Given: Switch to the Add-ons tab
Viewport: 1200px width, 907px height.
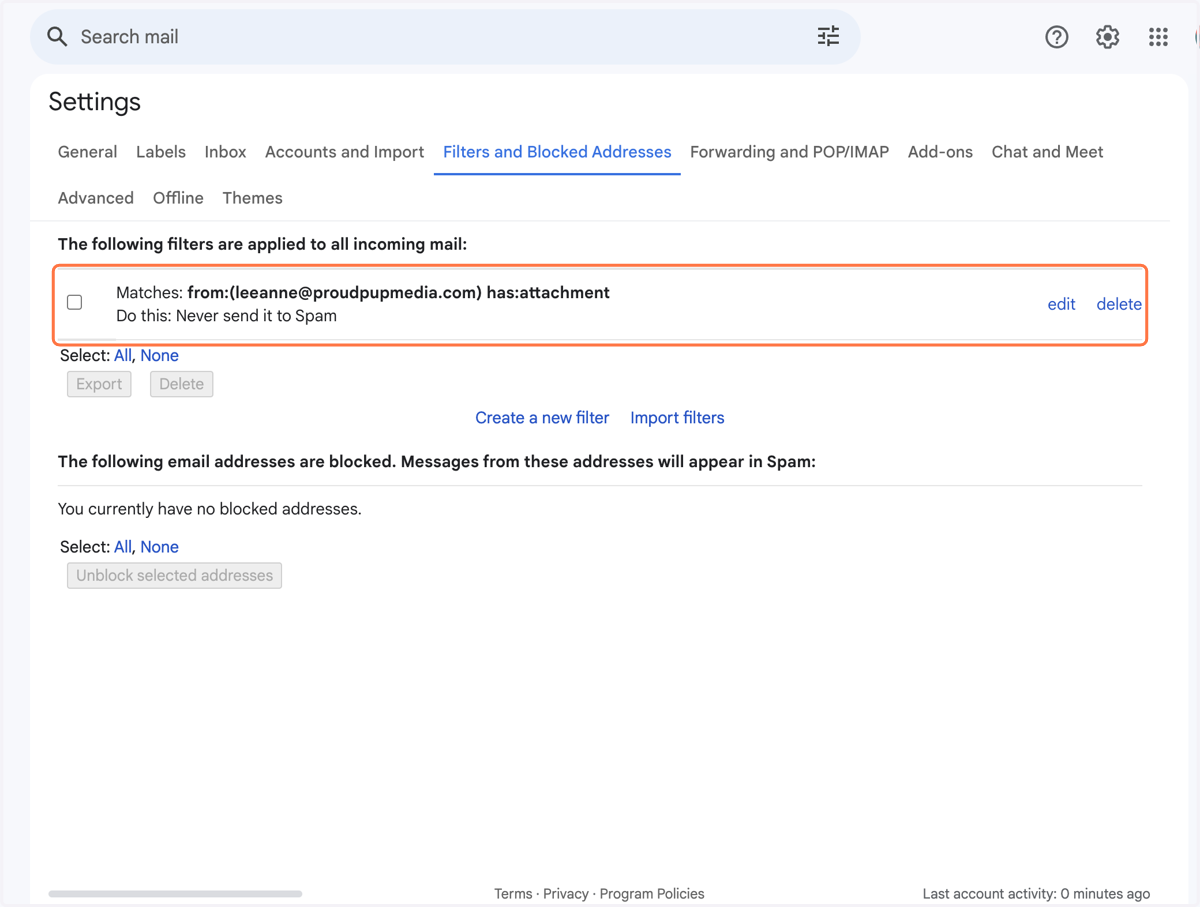Looking at the screenshot, I should coord(940,152).
